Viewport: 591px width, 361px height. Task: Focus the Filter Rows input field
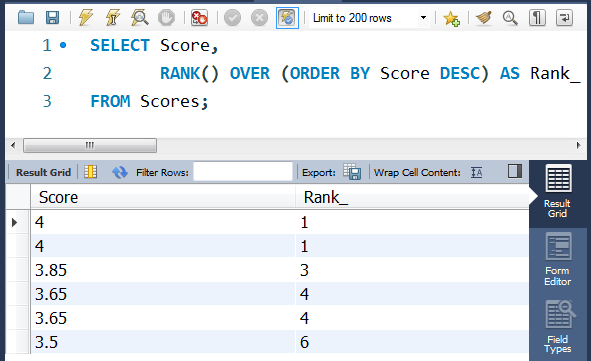pyautogui.click(x=243, y=172)
